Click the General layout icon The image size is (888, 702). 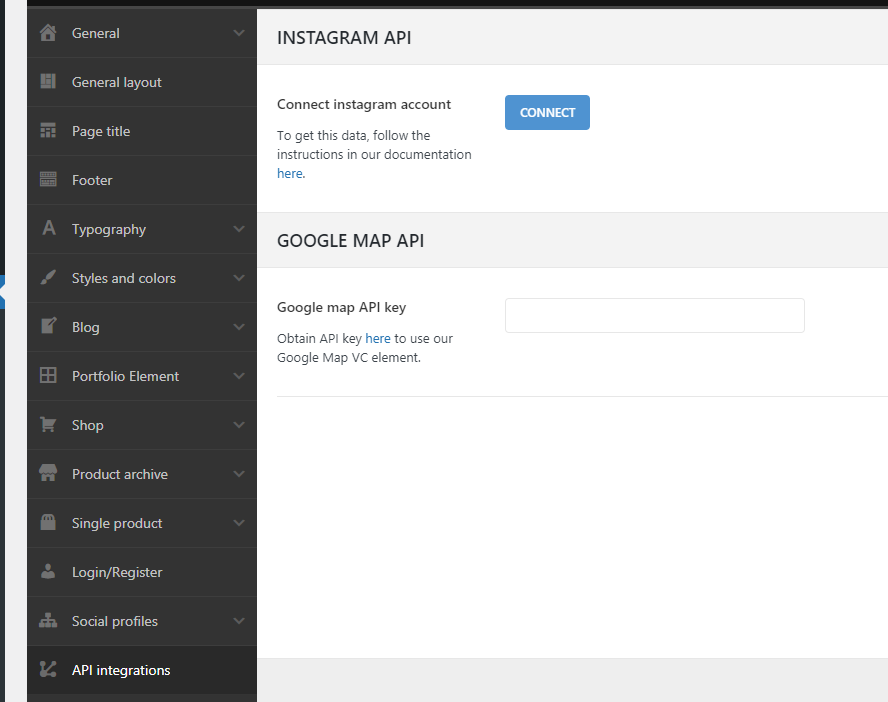click(x=48, y=82)
